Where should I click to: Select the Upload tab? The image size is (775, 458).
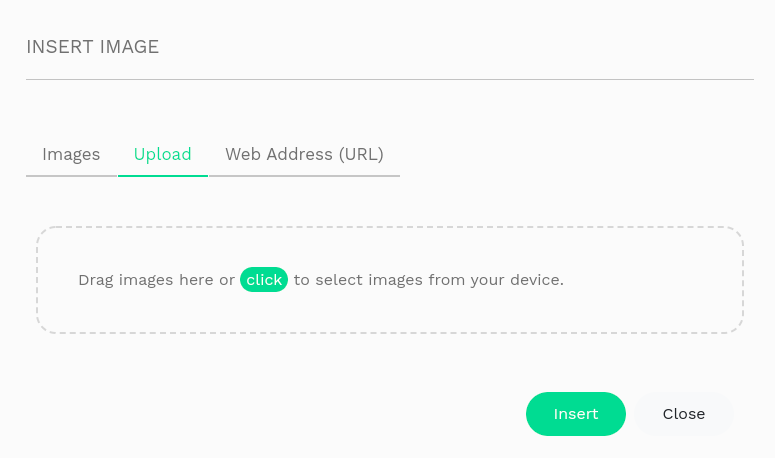[163, 155]
